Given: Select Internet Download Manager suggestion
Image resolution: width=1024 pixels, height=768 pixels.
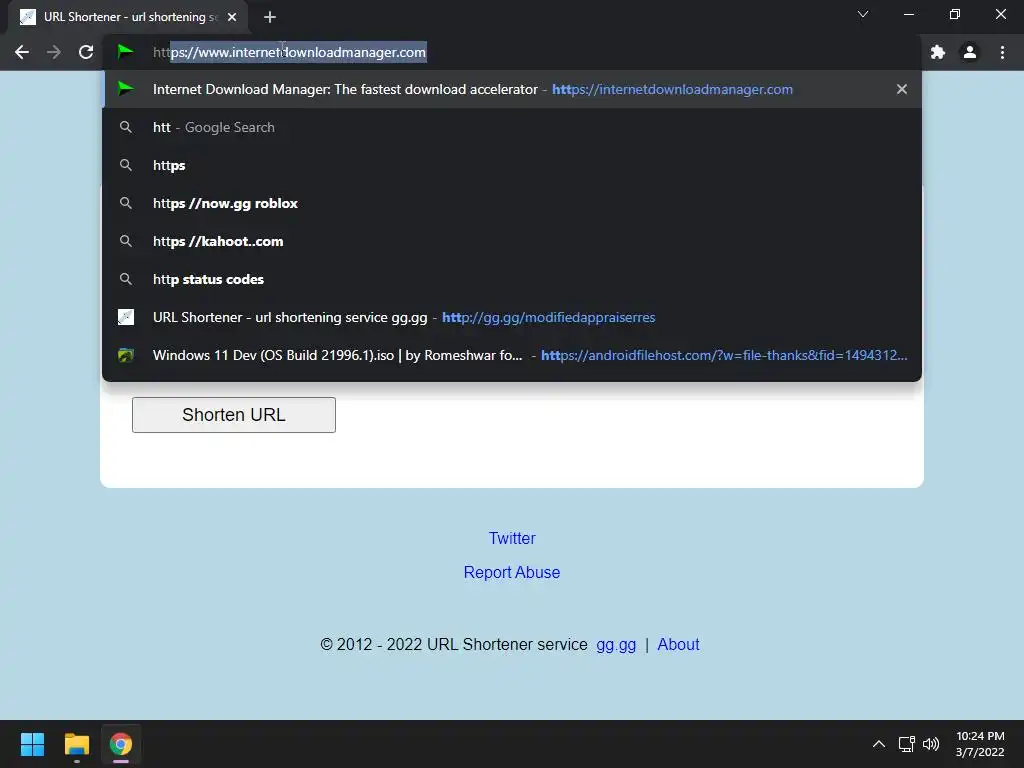Looking at the screenshot, I should coord(512,89).
